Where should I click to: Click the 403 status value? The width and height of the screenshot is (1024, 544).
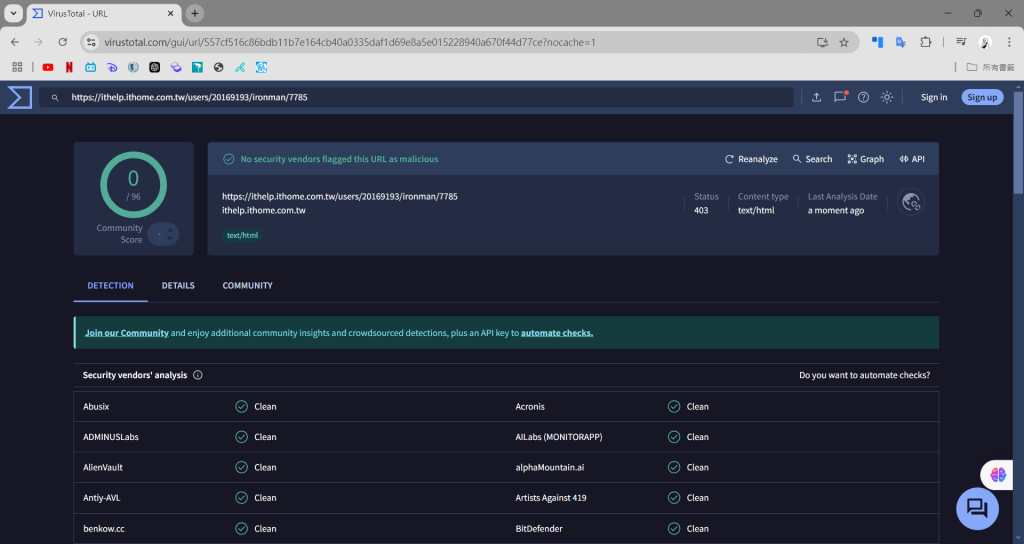pos(701,210)
